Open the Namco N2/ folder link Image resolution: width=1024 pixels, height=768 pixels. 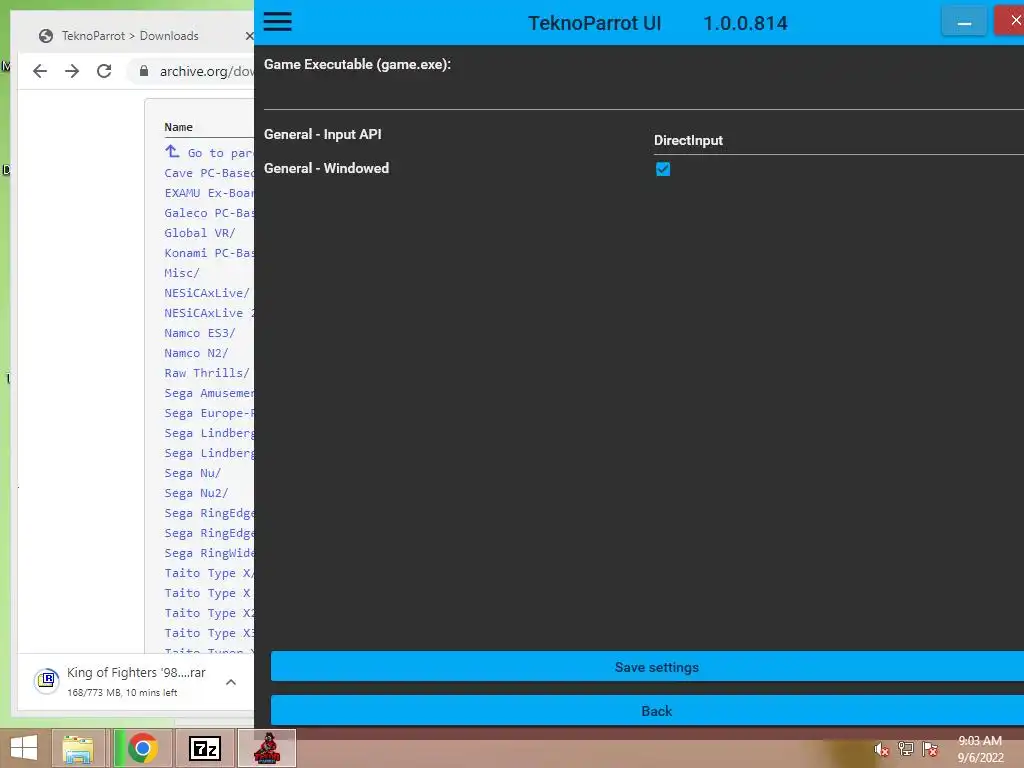tap(197, 353)
